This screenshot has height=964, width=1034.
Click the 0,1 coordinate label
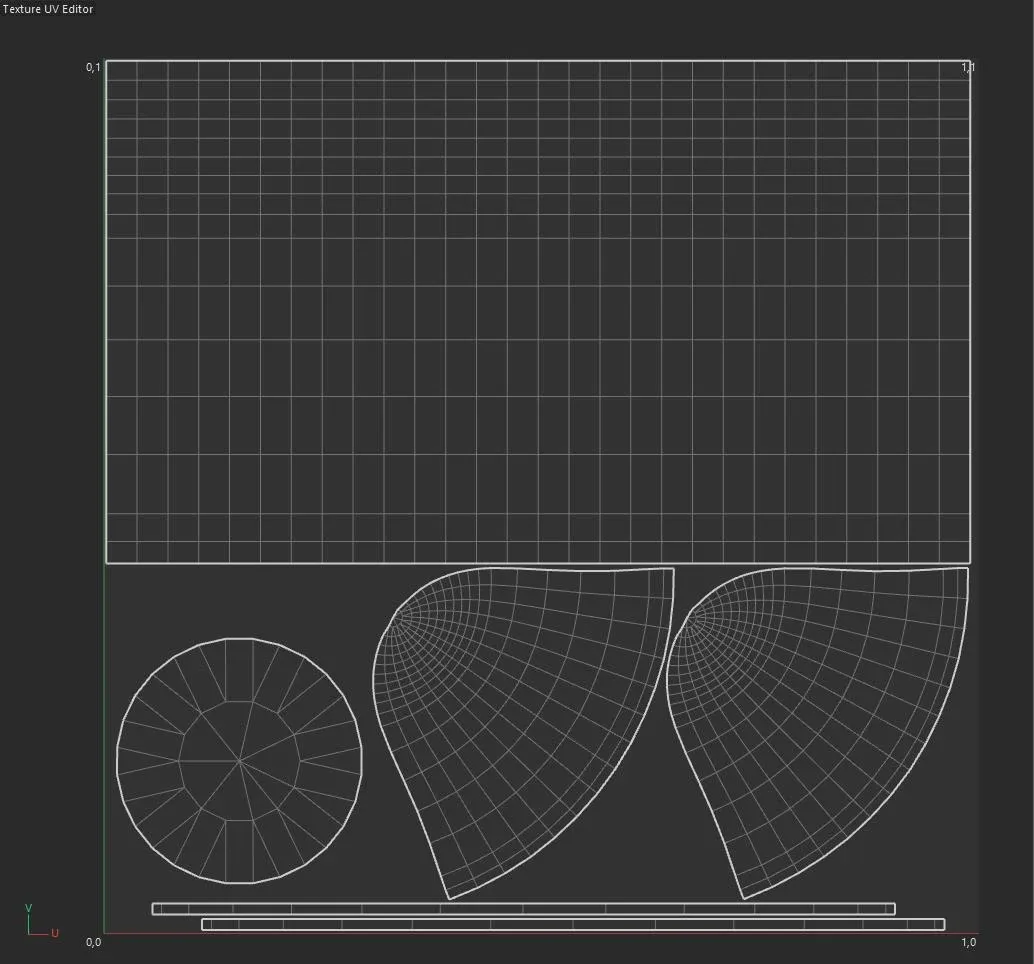tap(93, 67)
